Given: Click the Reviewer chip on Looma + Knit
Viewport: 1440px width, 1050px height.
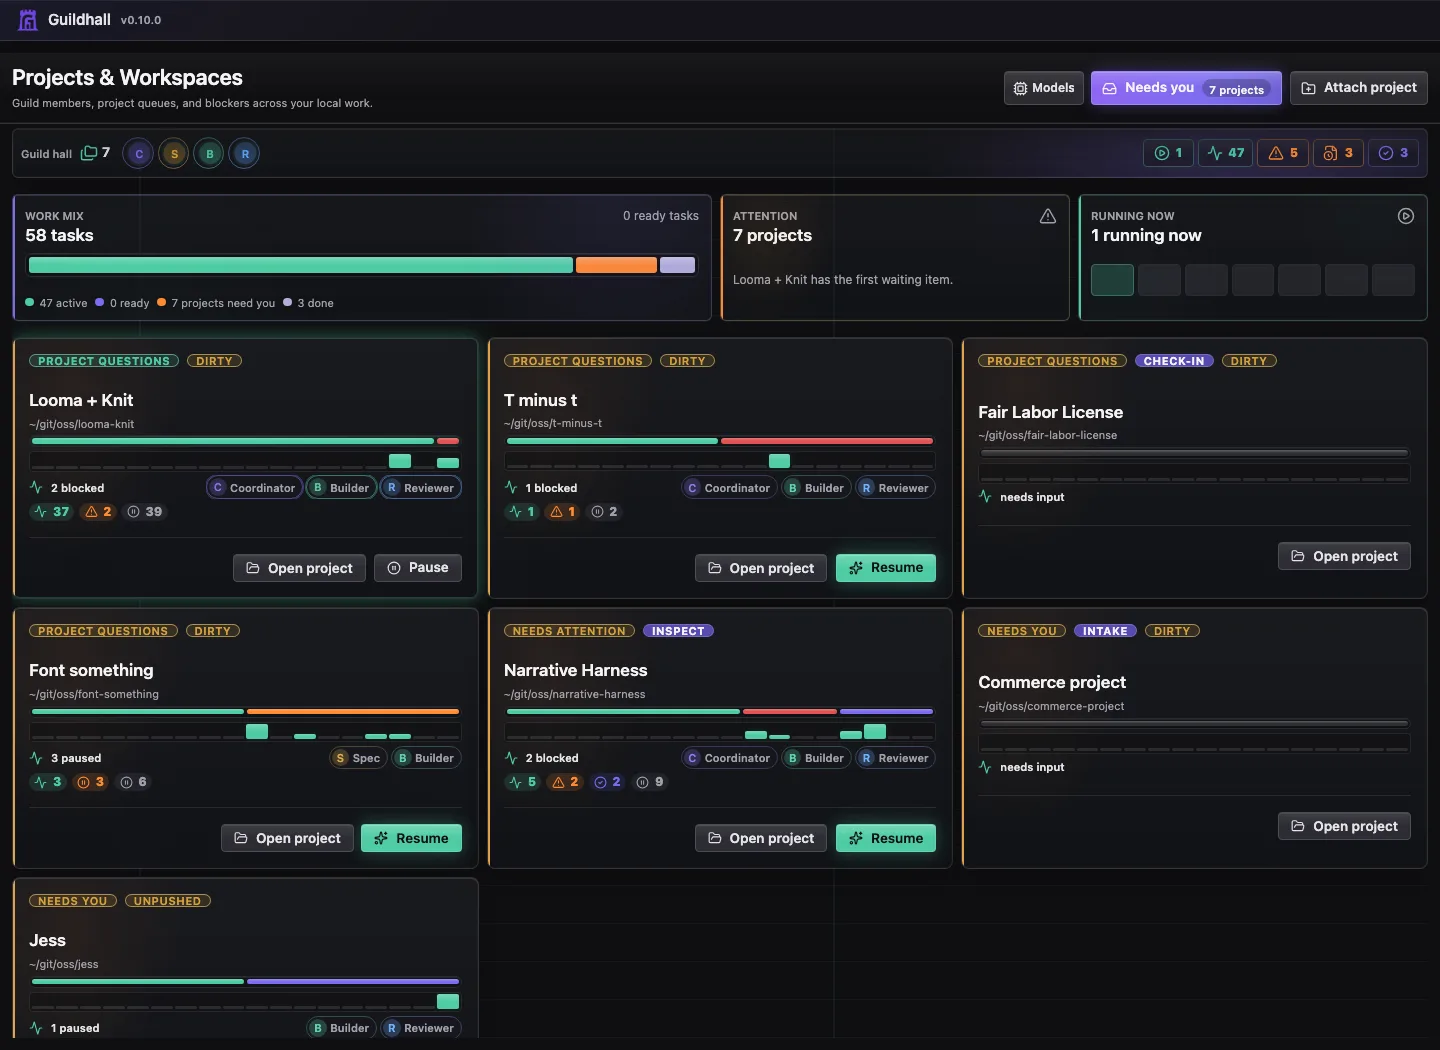Looking at the screenshot, I should pos(420,488).
